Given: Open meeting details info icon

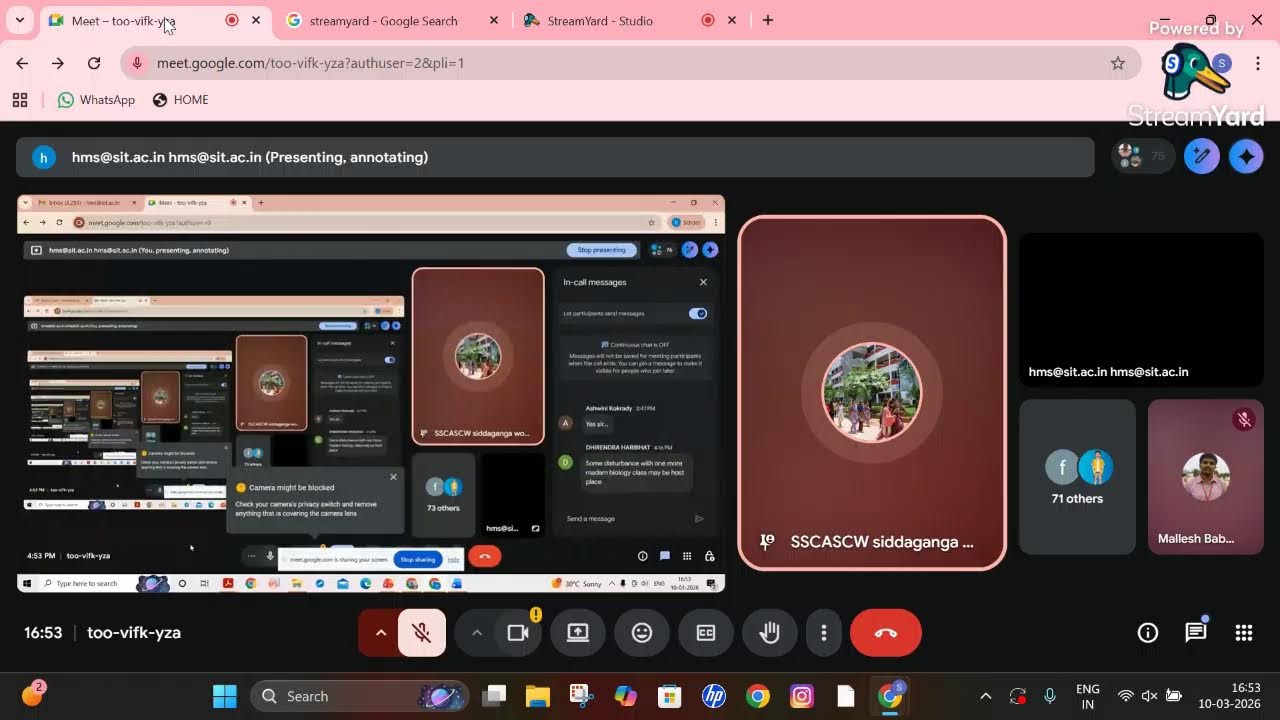Looking at the screenshot, I should [1148, 633].
